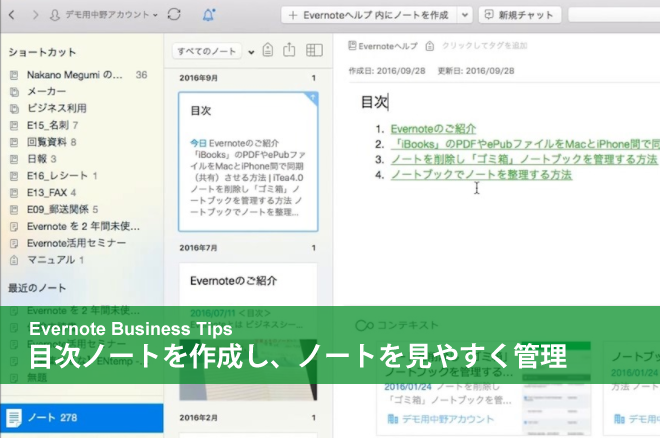Click the 2016年2月 group header
The width and height of the screenshot is (660, 438).
click(198, 418)
